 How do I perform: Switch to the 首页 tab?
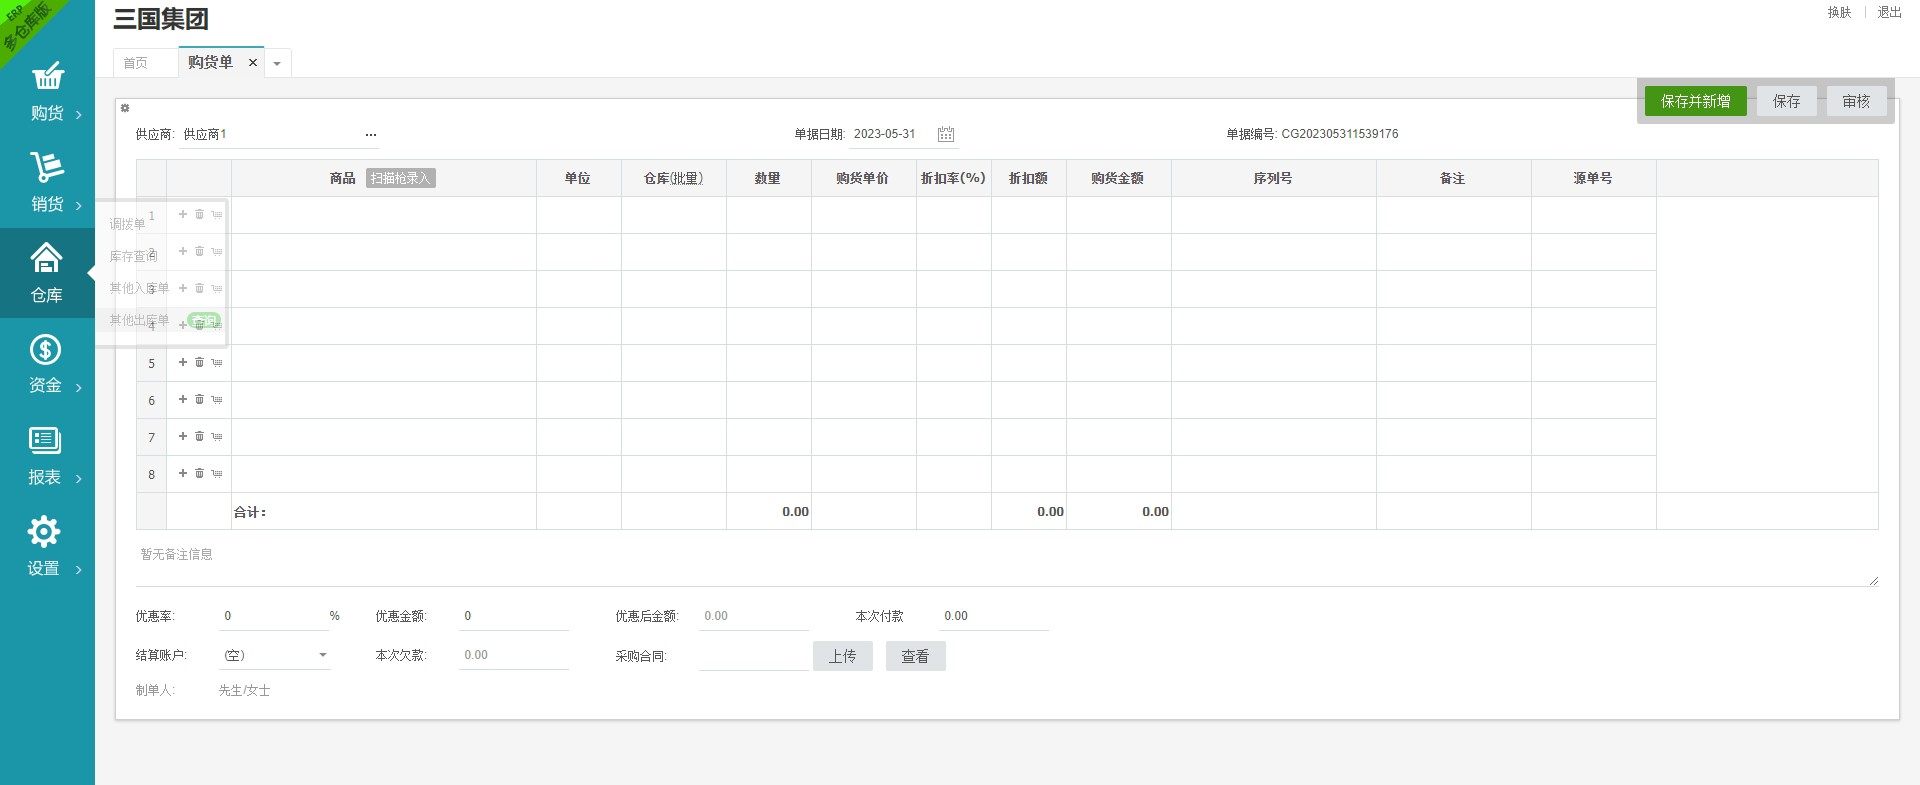coord(136,63)
